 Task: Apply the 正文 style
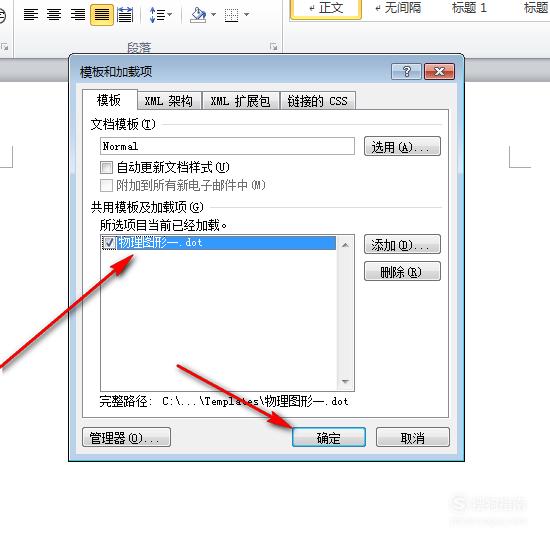[x=326, y=8]
